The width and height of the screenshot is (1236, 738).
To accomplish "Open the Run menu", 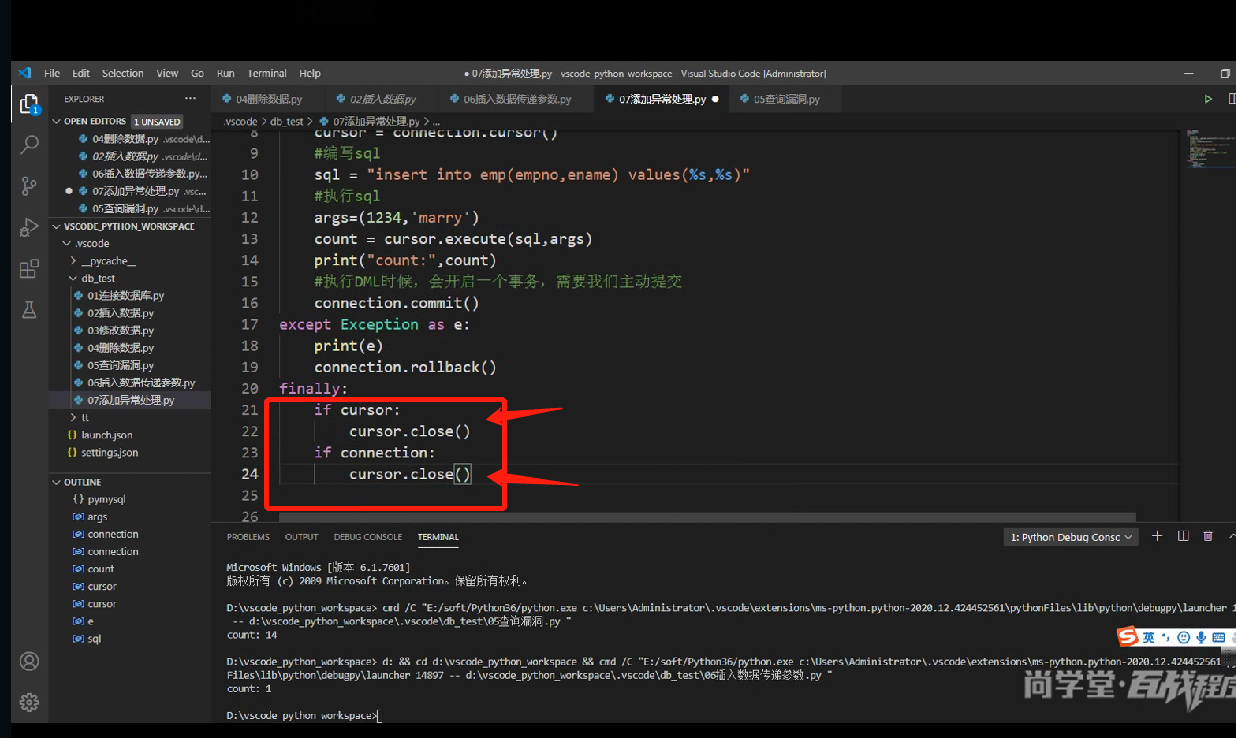I will coord(225,73).
